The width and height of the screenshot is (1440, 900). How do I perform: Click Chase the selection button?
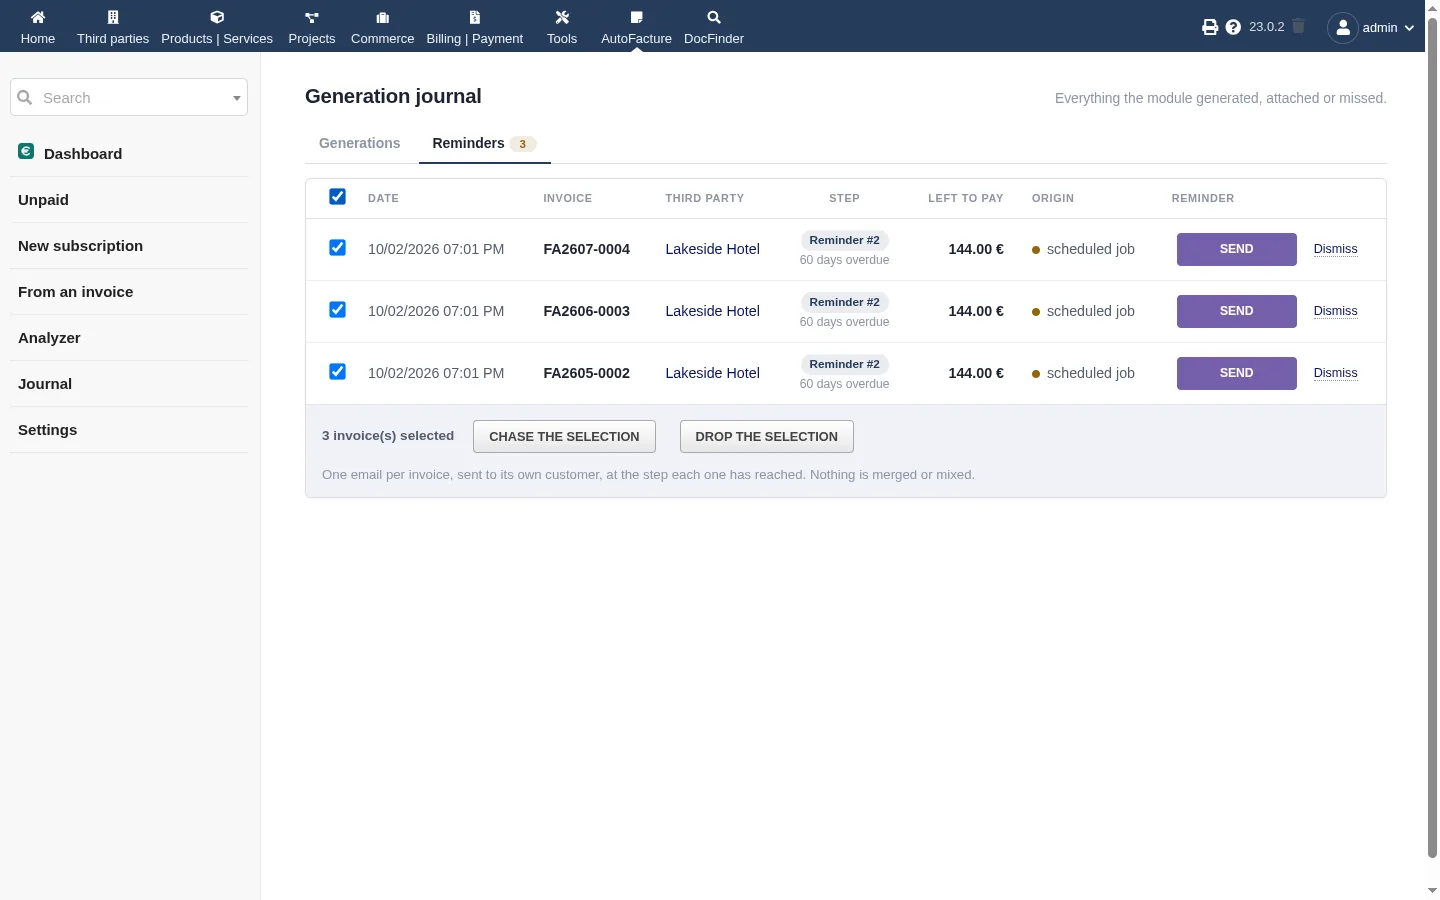pos(564,437)
